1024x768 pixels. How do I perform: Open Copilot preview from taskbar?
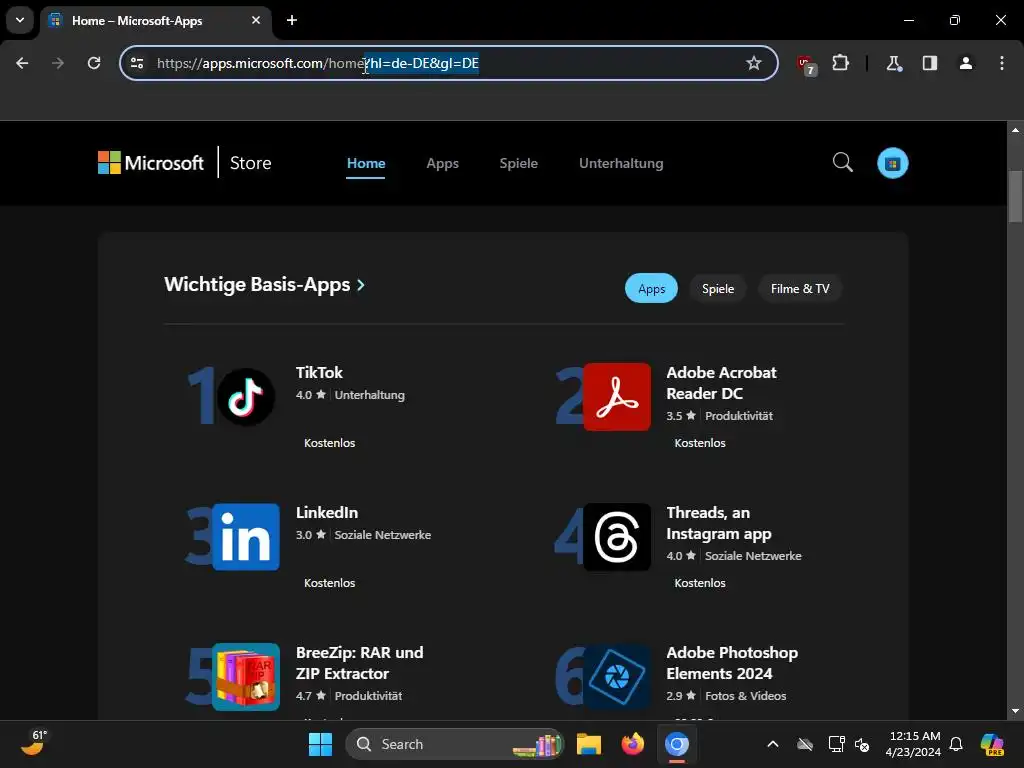pyautogui.click(x=992, y=744)
